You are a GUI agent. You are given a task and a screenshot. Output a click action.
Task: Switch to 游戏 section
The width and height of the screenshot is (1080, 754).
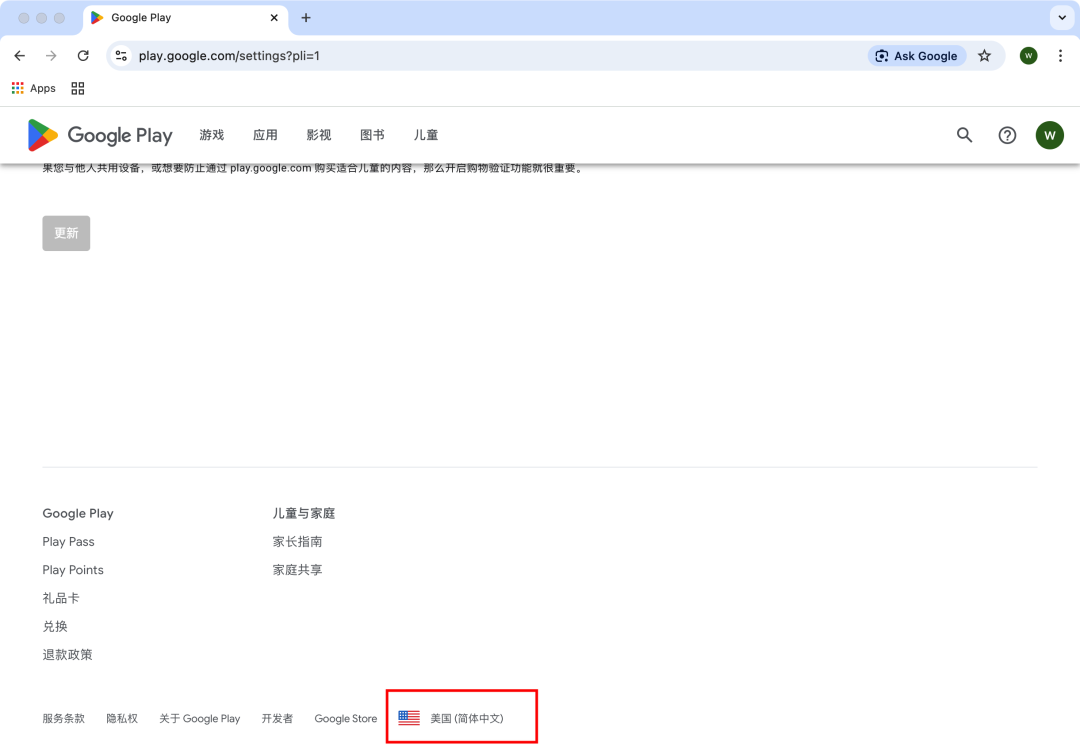pyautogui.click(x=211, y=135)
